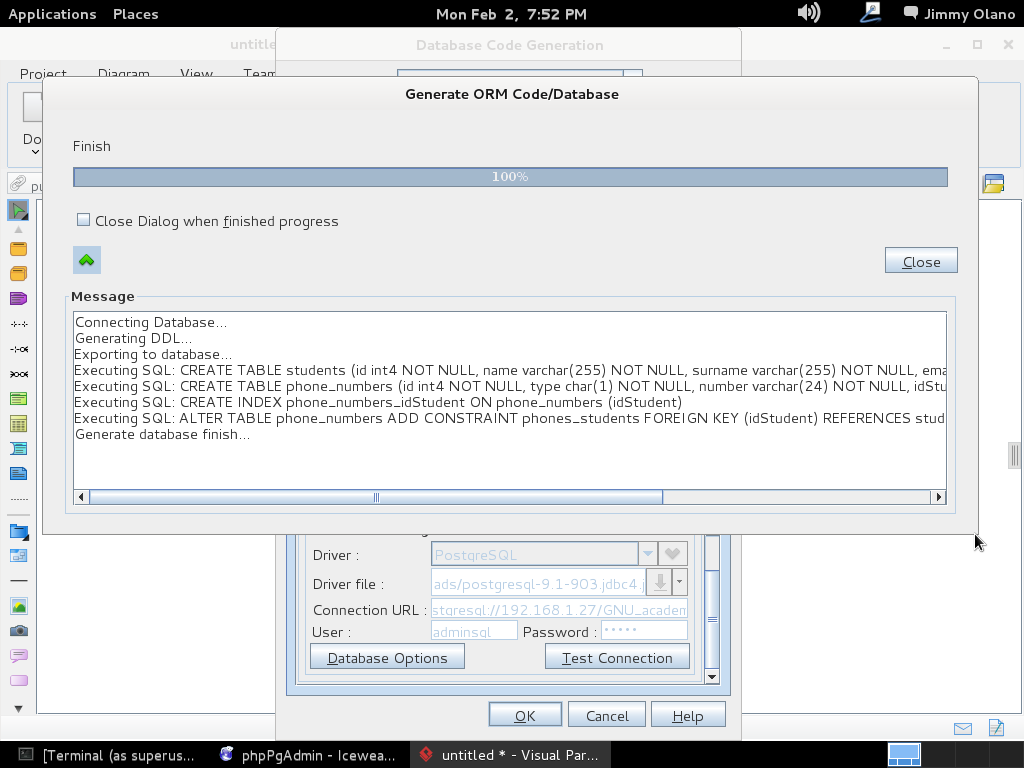Open the volume control in top panel
The image size is (1024, 768).
808,13
